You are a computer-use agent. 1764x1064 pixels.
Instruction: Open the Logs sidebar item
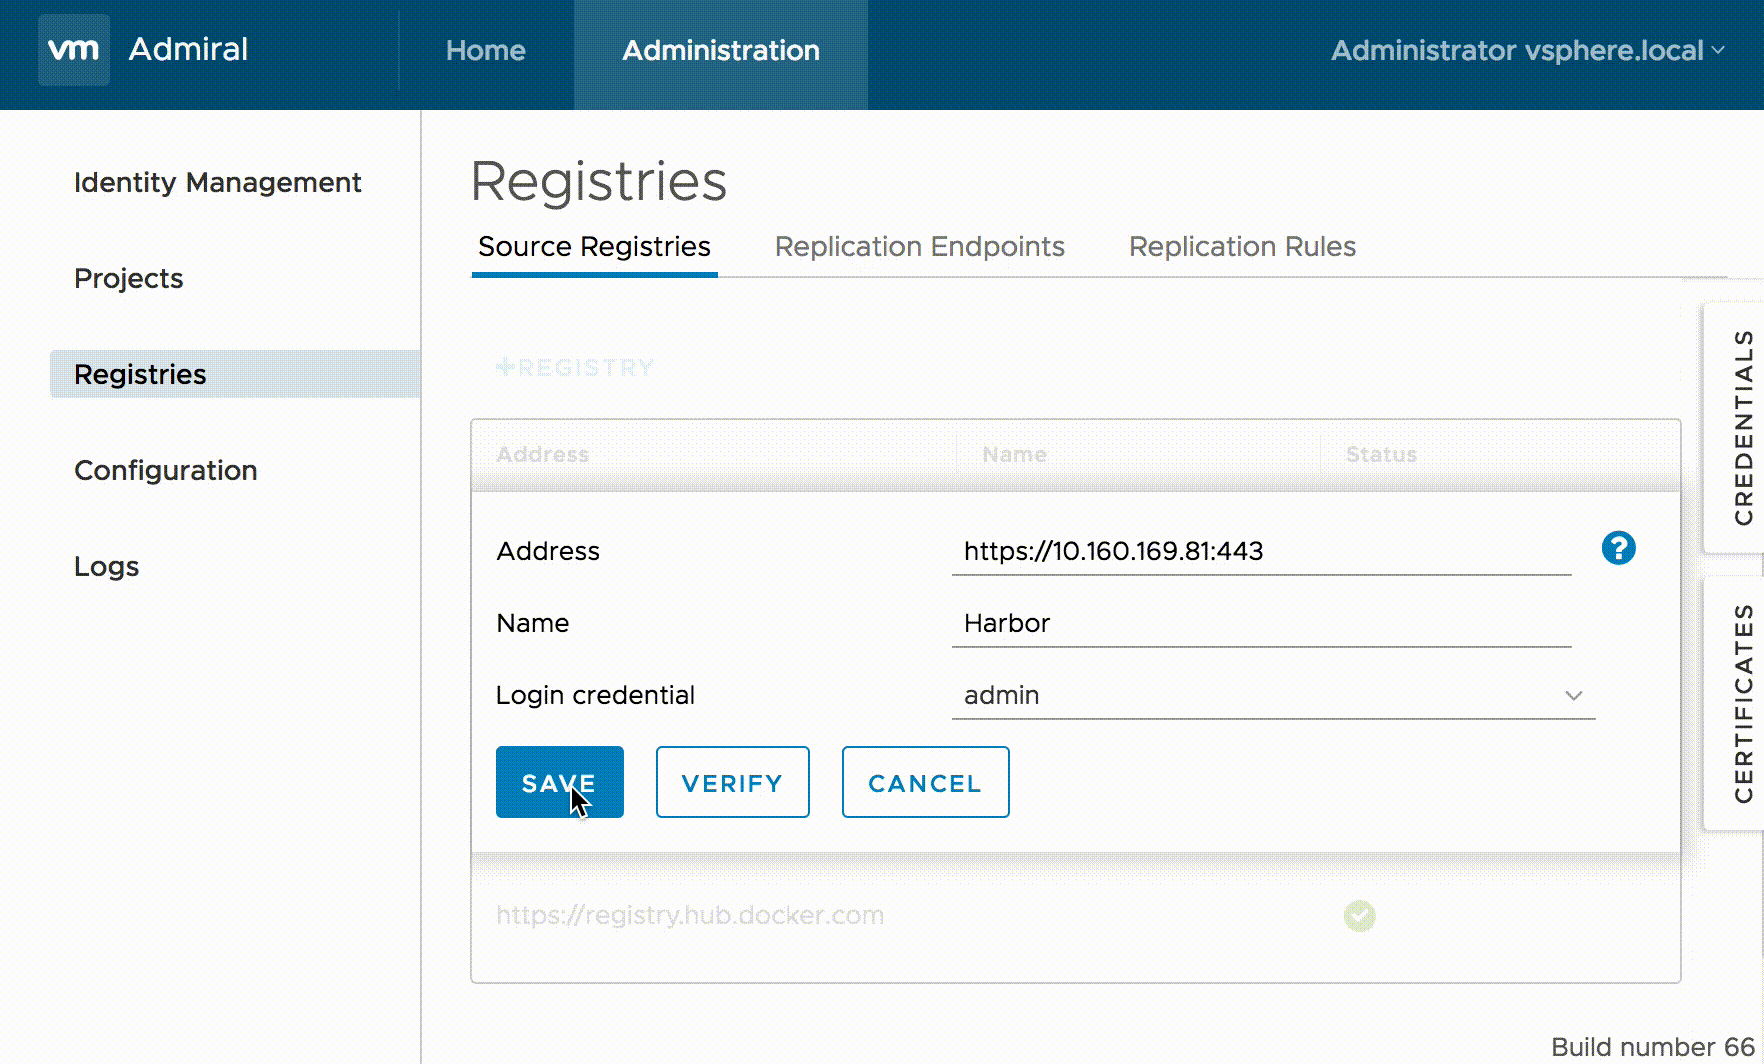click(107, 567)
